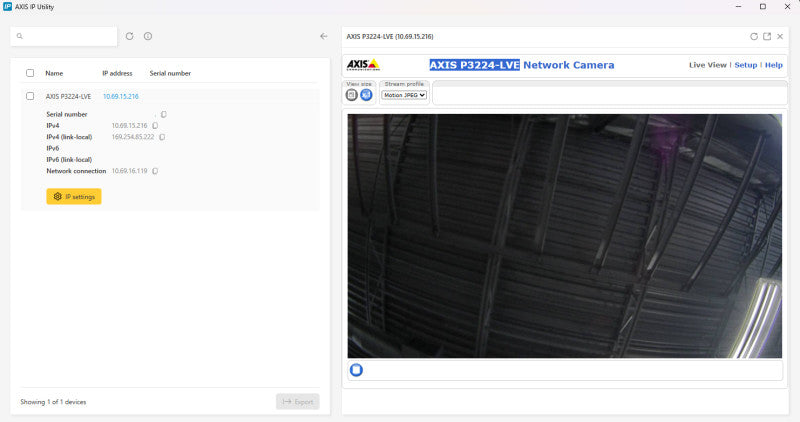Close the AXIS P3224-LVE preview panel
The image size is (800, 422).
780,36
